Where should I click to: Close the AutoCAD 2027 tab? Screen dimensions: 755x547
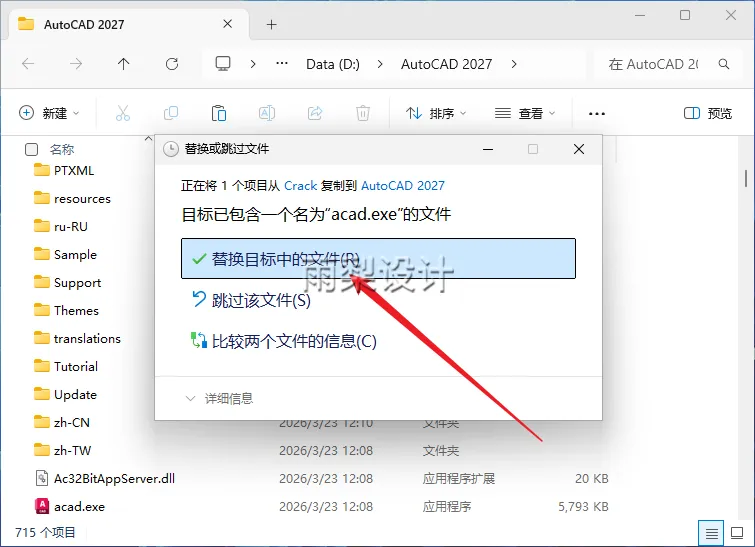click(228, 24)
